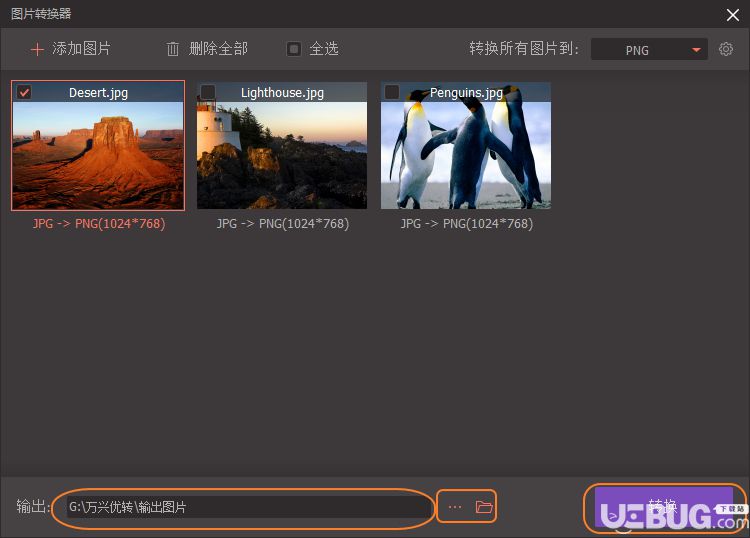
Task: Click the plus icon to add images
Action: (37, 49)
